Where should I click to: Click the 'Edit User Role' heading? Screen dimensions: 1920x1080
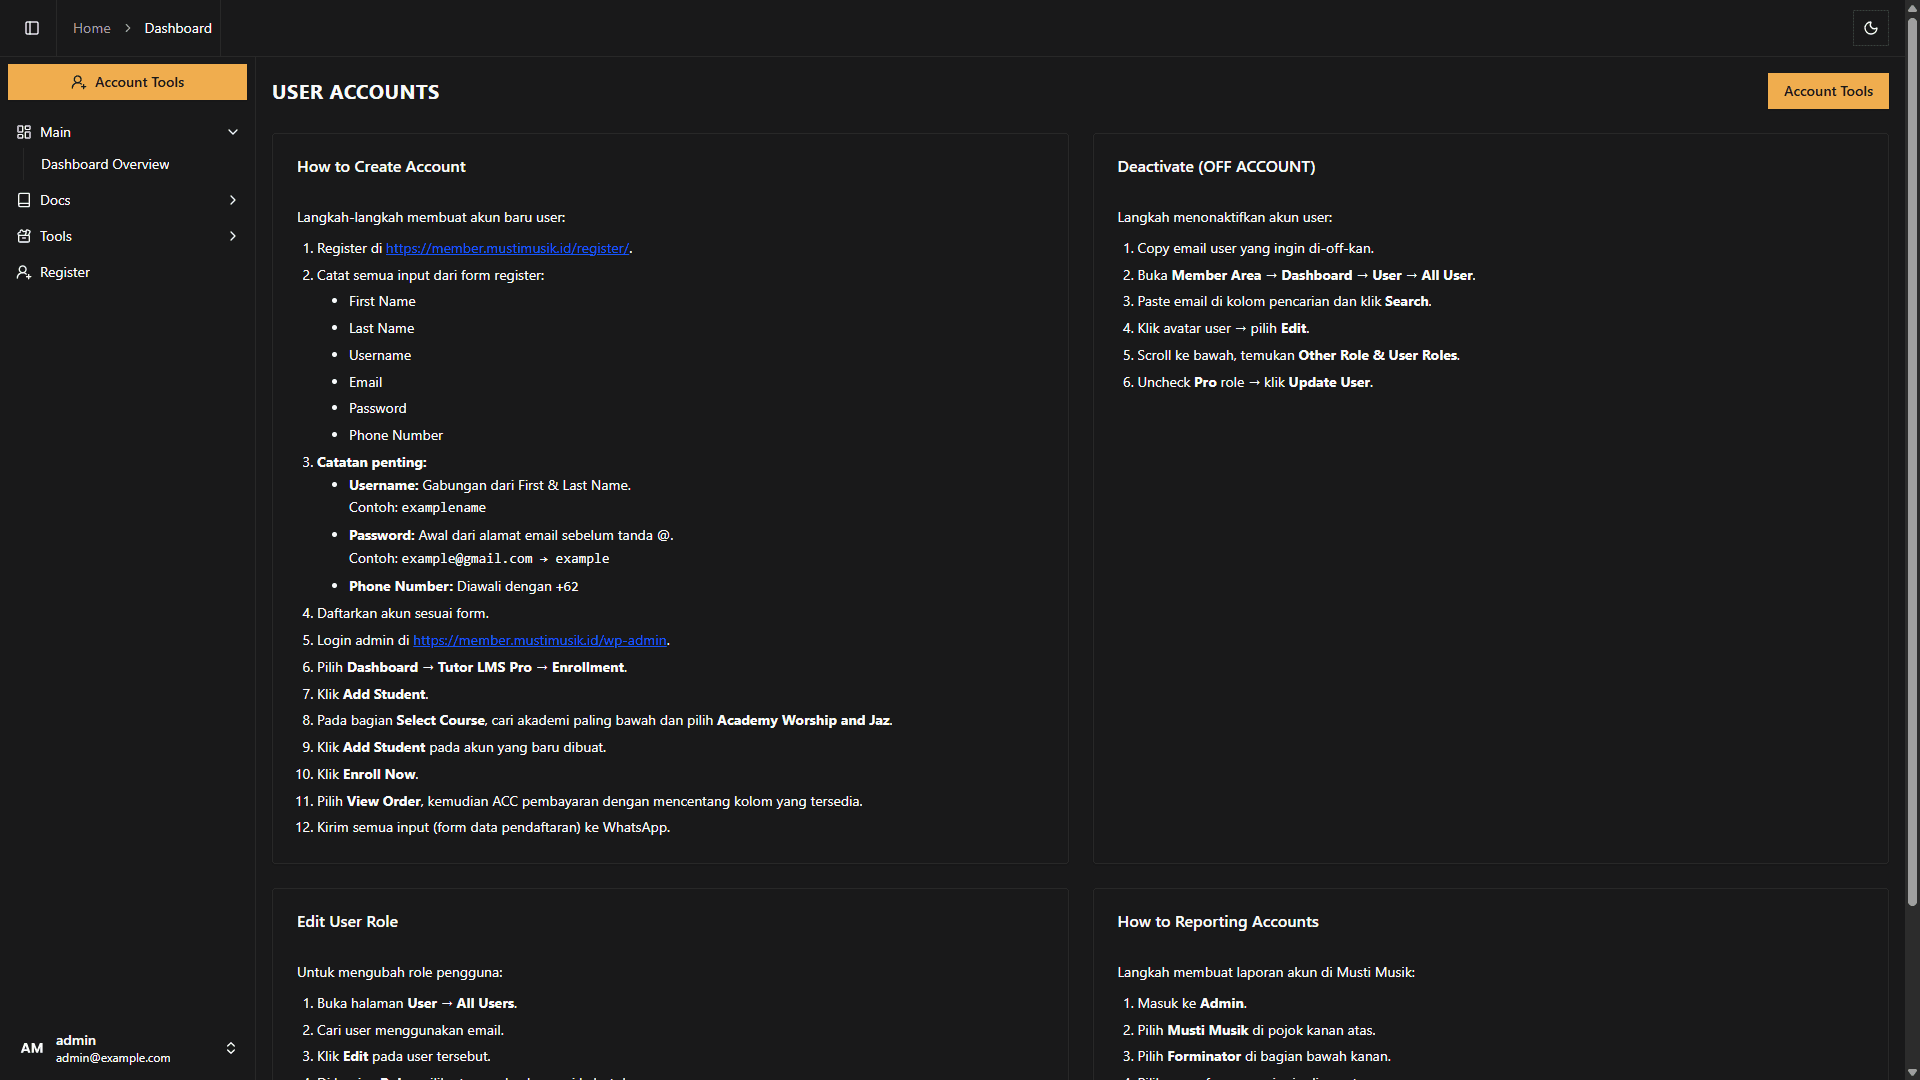pyautogui.click(x=347, y=921)
